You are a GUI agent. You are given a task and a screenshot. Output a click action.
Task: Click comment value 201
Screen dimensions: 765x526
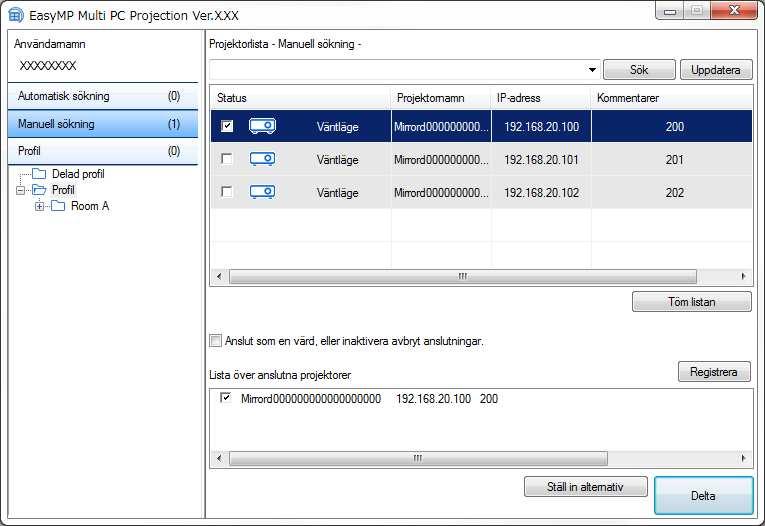(675, 160)
